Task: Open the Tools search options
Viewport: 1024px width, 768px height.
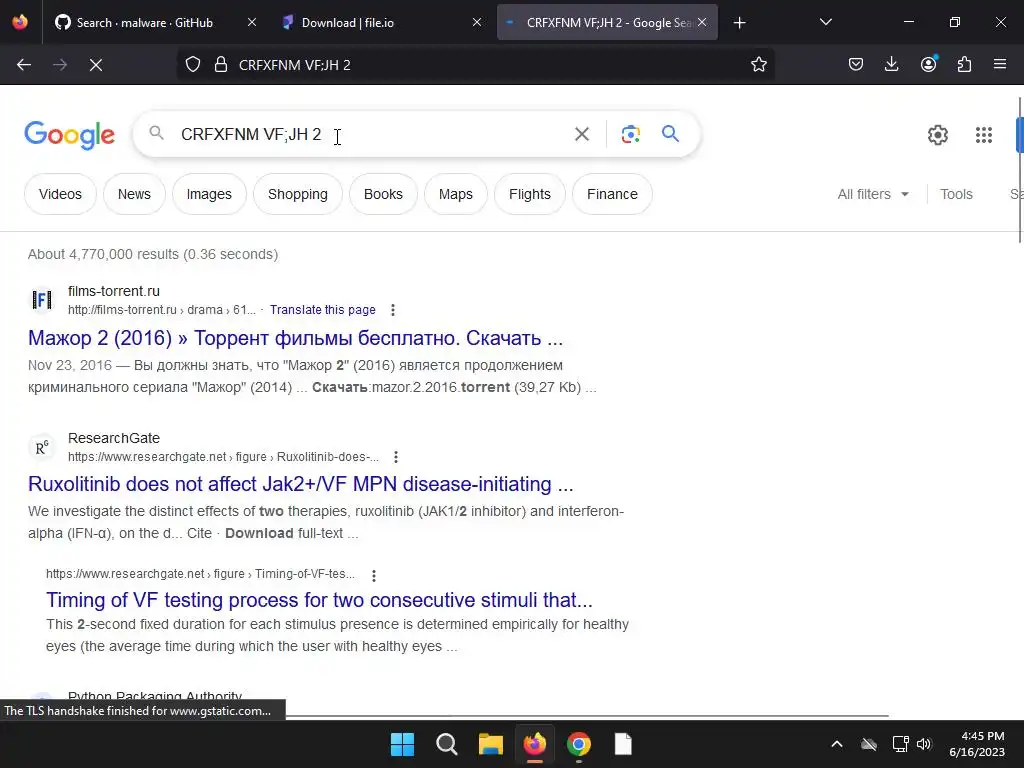Action: click(956, 194)
